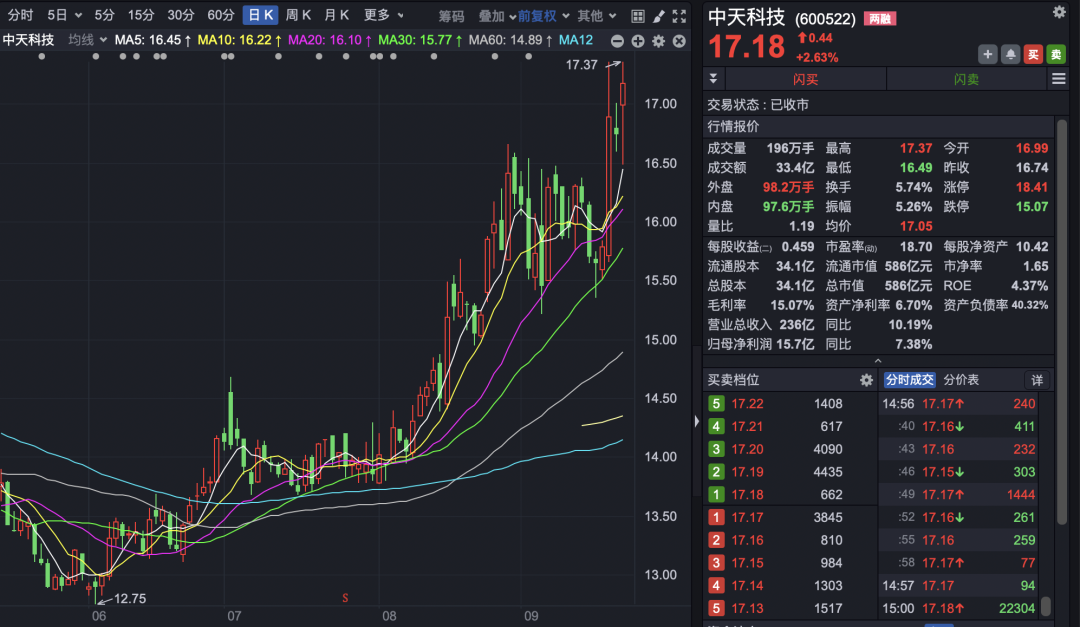
Task: Click the 跌停 15.07 limit-down value
Action: tap(1031, 207)
